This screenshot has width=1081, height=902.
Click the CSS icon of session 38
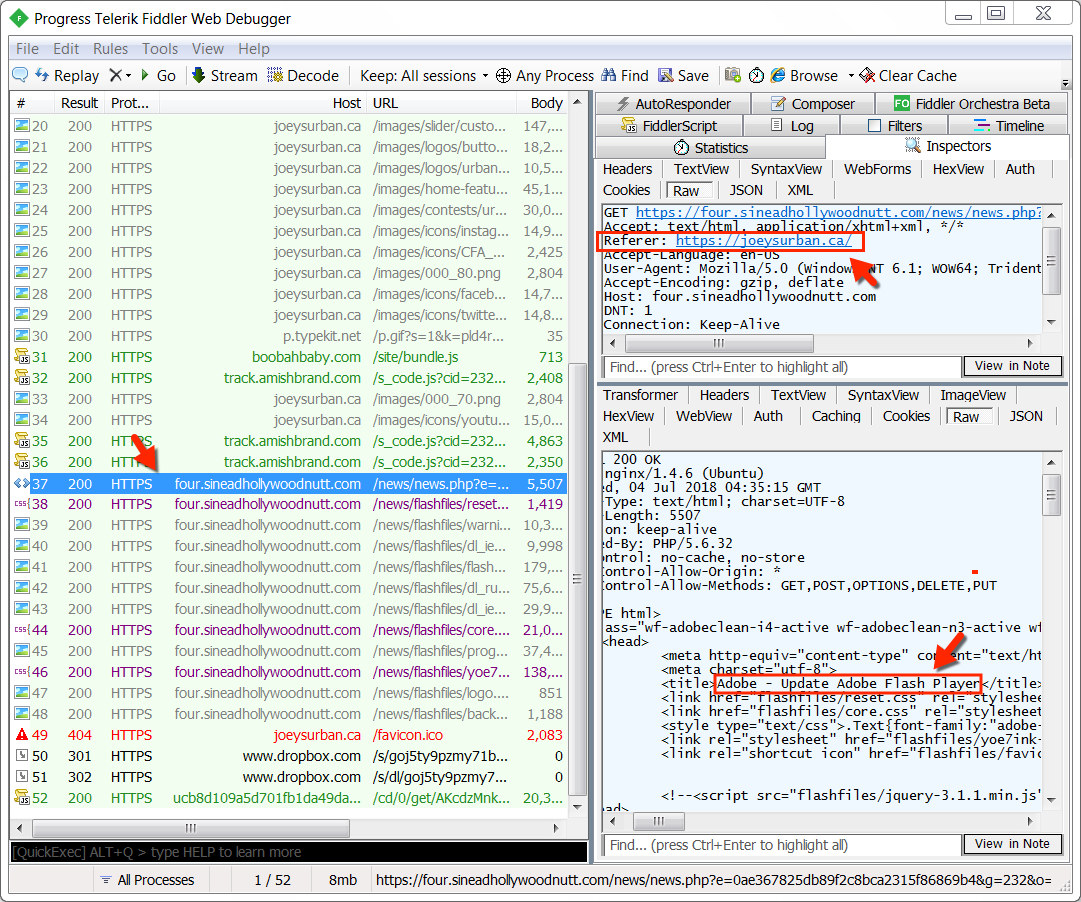[x=21, y=504]
